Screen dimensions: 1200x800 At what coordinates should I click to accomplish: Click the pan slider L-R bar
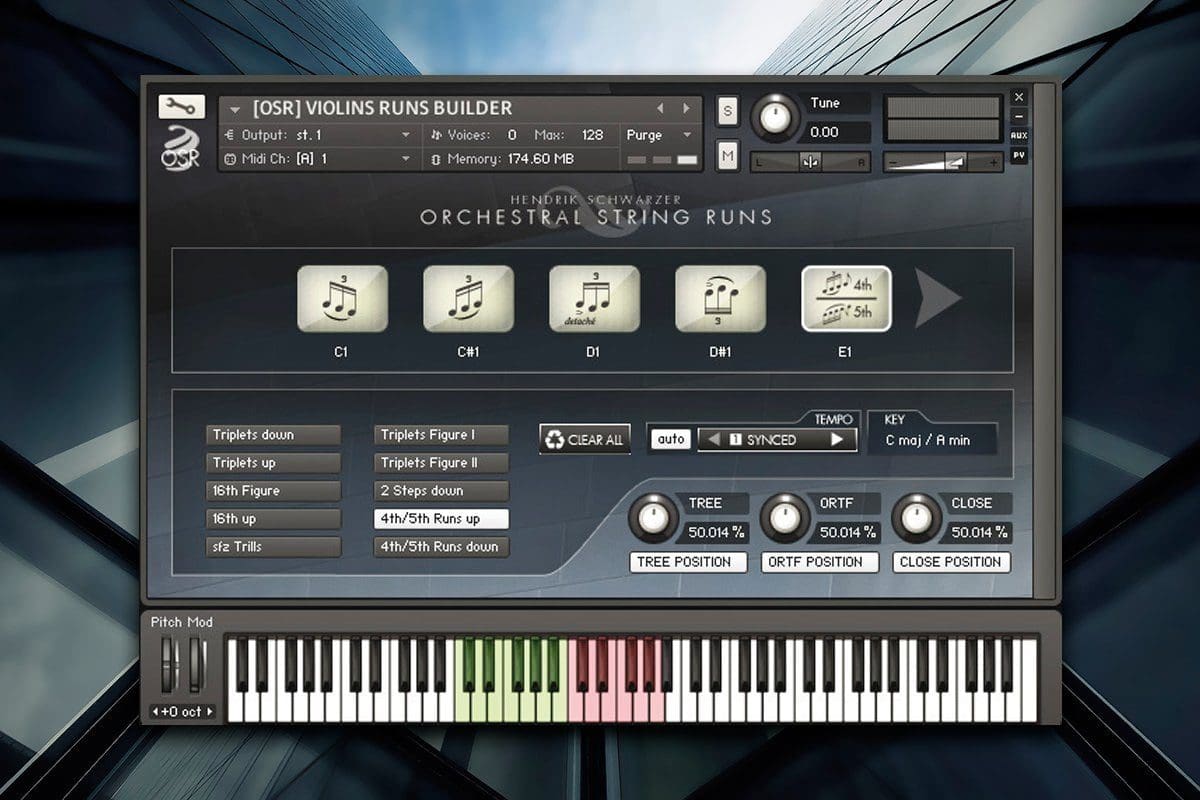(811, 162)
